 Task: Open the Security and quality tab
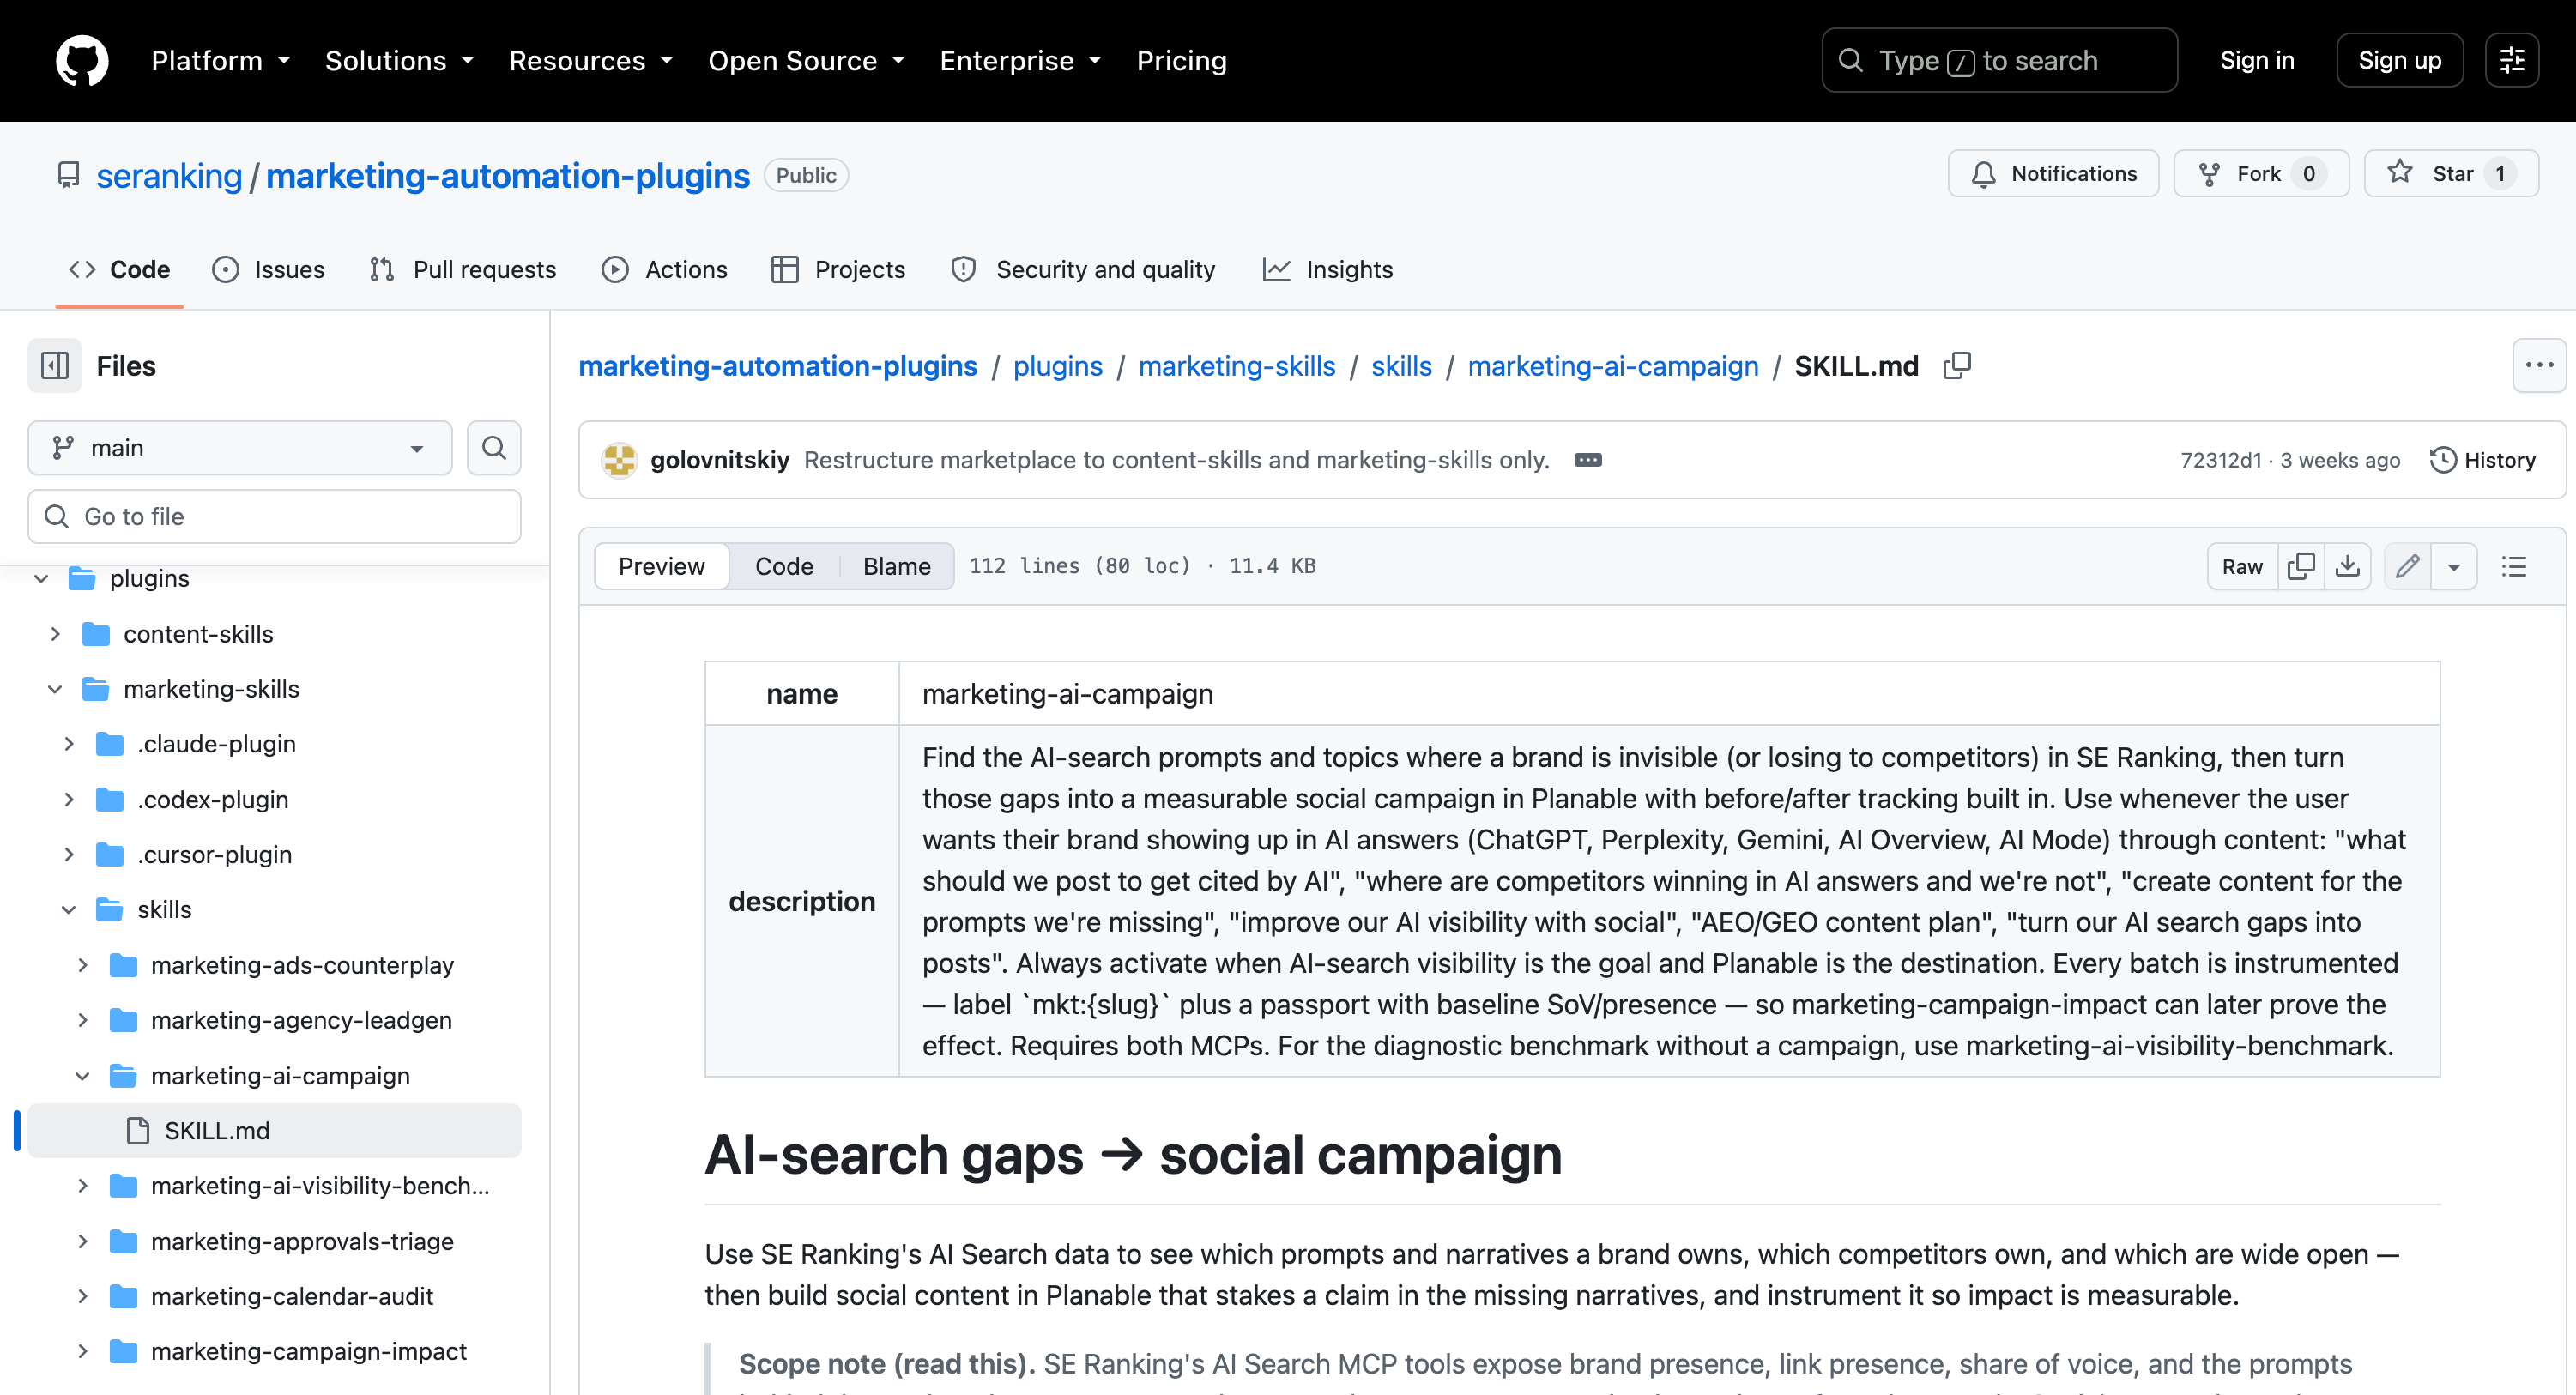1083,269
